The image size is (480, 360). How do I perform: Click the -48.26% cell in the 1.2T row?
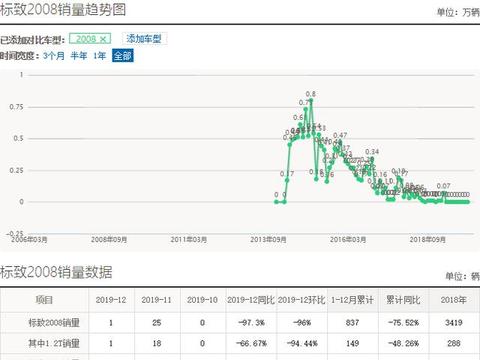coord(404,343)
